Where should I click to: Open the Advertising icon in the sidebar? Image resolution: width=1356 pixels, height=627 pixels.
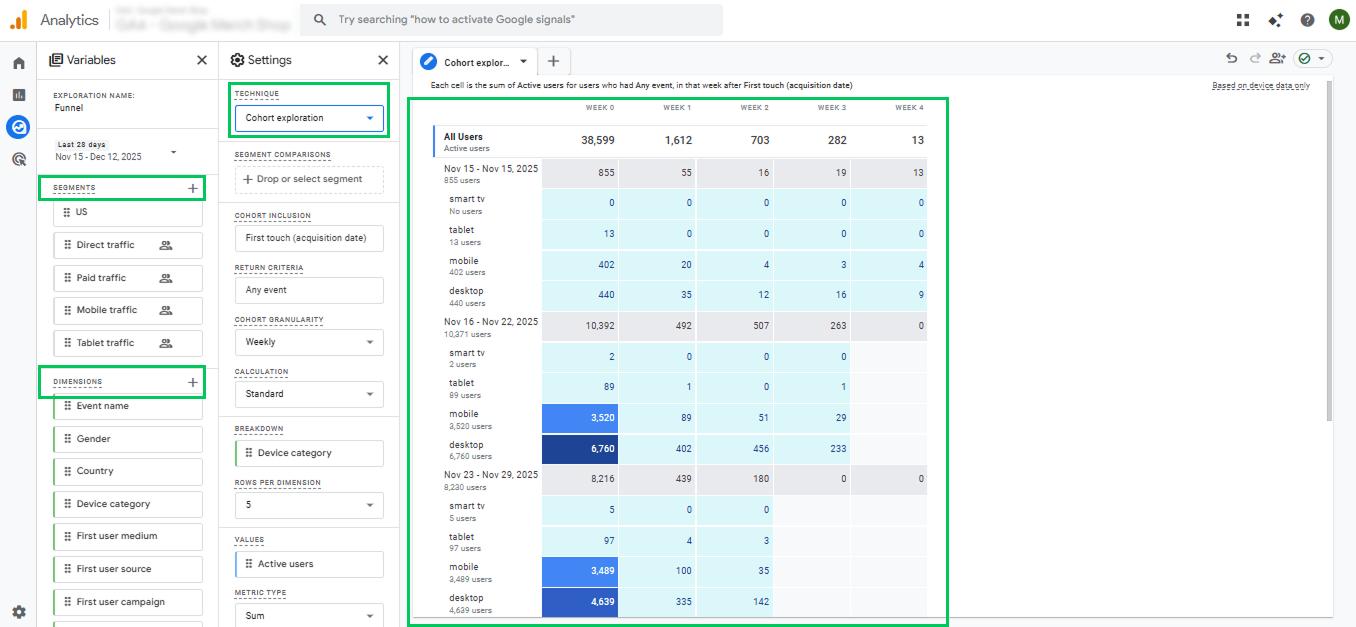(x=18, y=159)
